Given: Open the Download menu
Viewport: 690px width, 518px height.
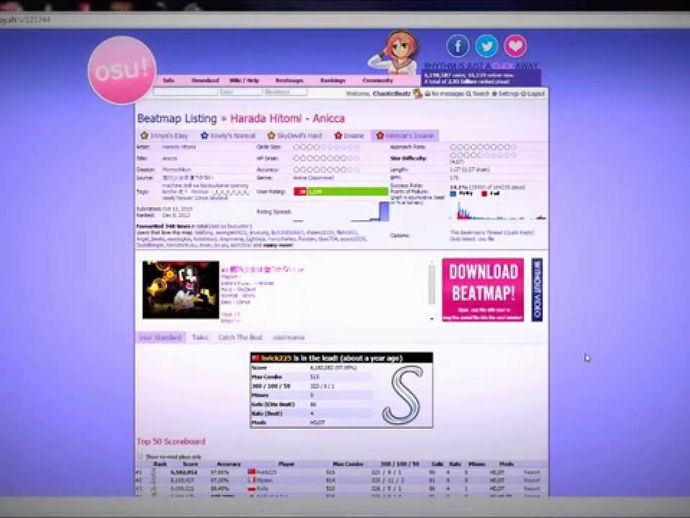Looking at the screenshot, I should [205, 81].
